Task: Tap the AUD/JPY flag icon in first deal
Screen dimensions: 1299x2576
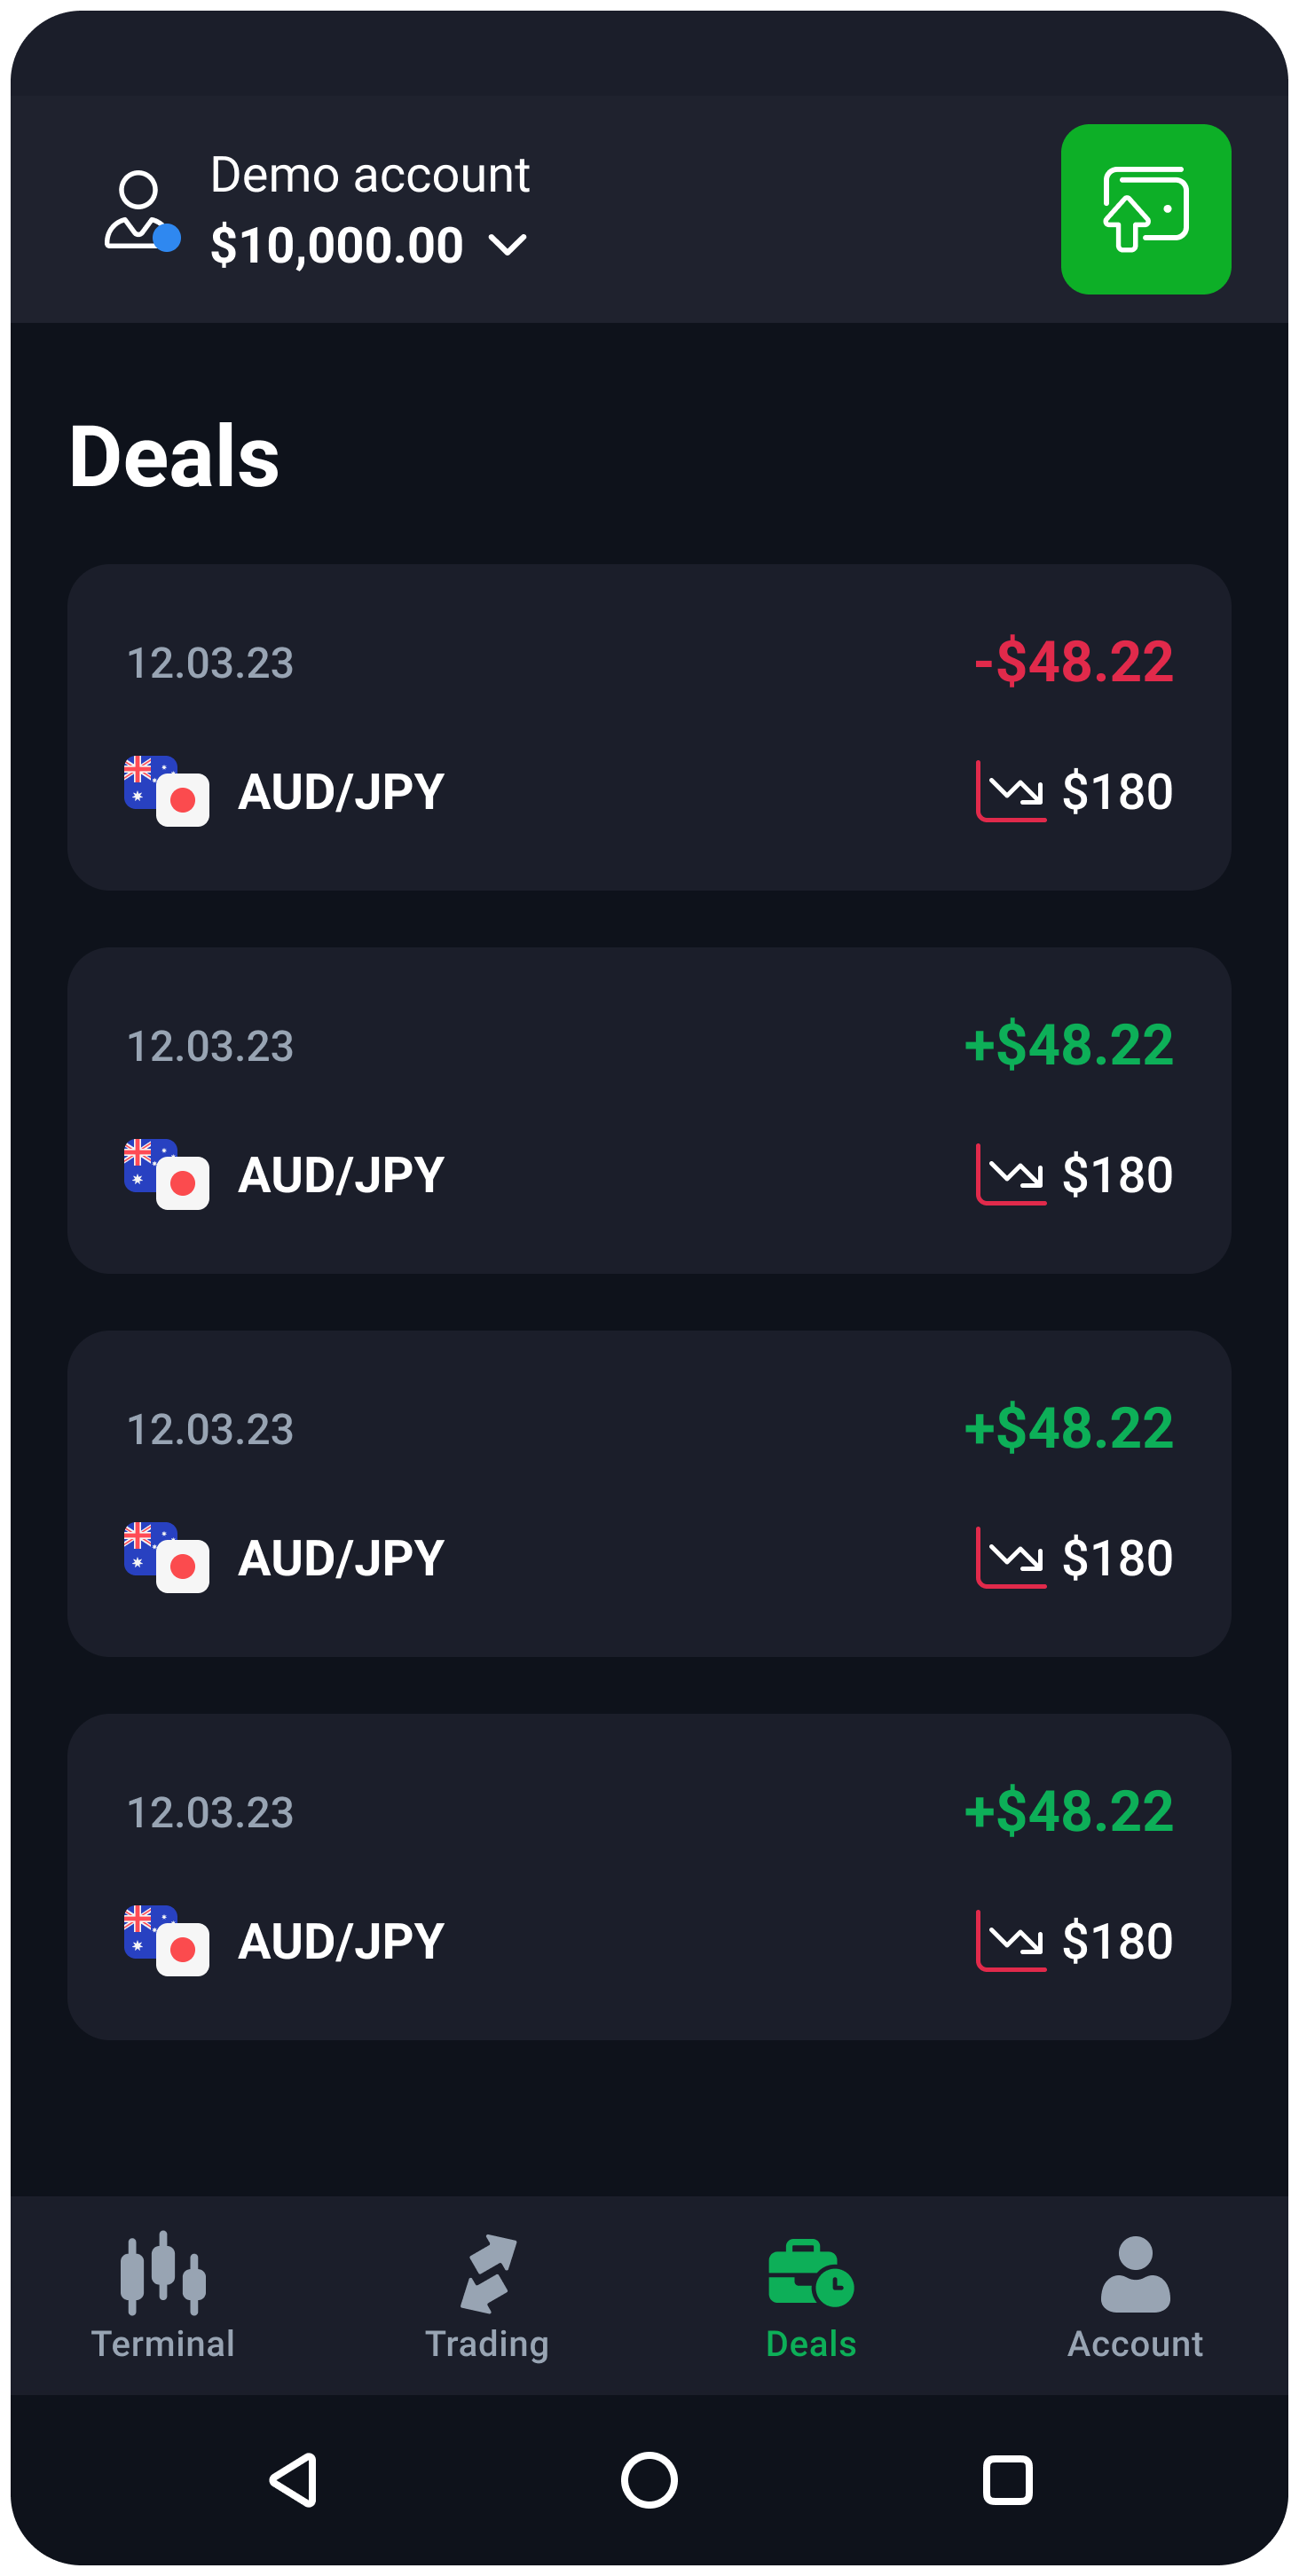Action: 166,791
